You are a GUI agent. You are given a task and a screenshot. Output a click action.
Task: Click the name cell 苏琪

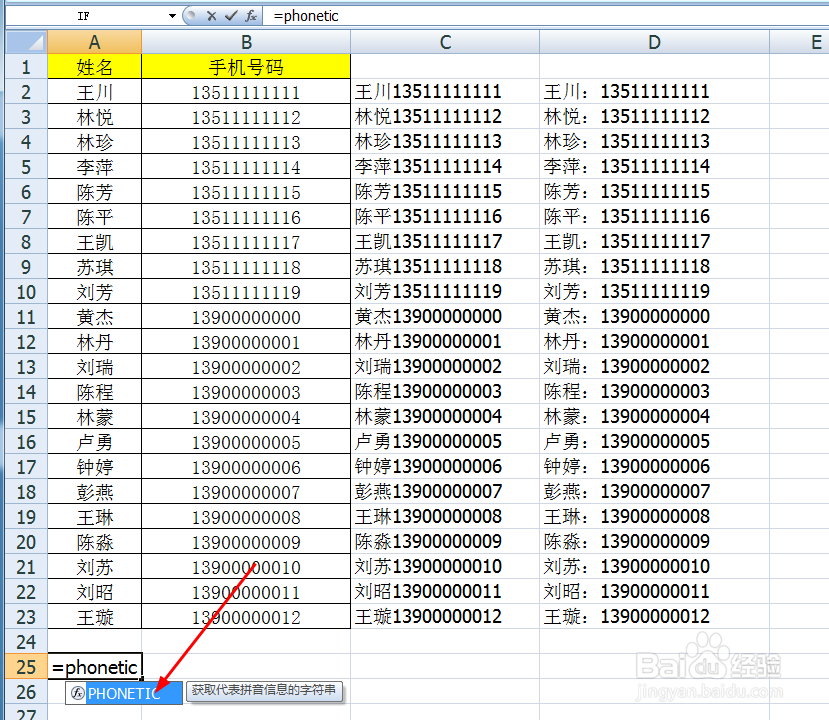(x=95, y=267)
